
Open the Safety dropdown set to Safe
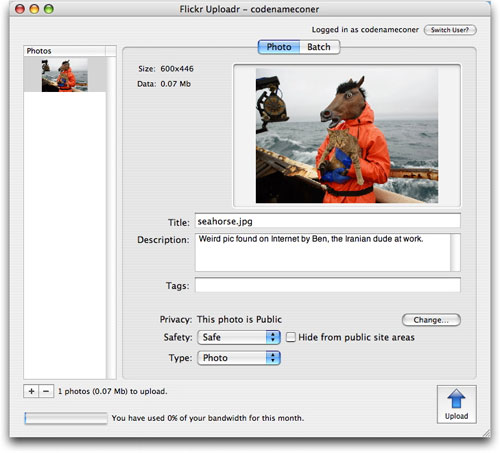click(239, 337)
